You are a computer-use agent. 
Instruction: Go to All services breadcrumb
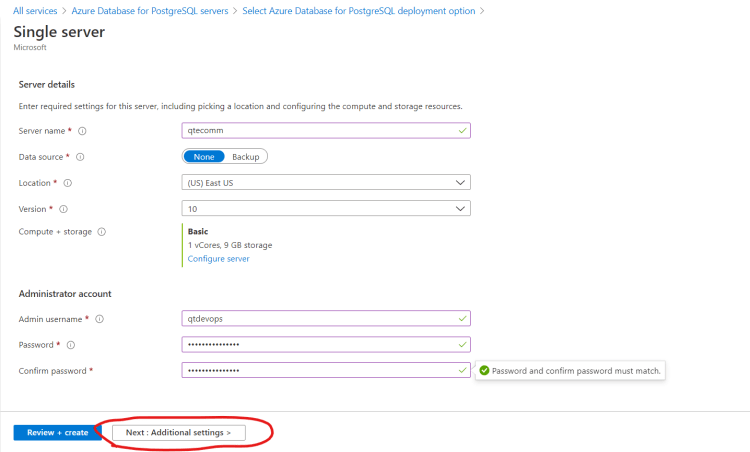35,11
